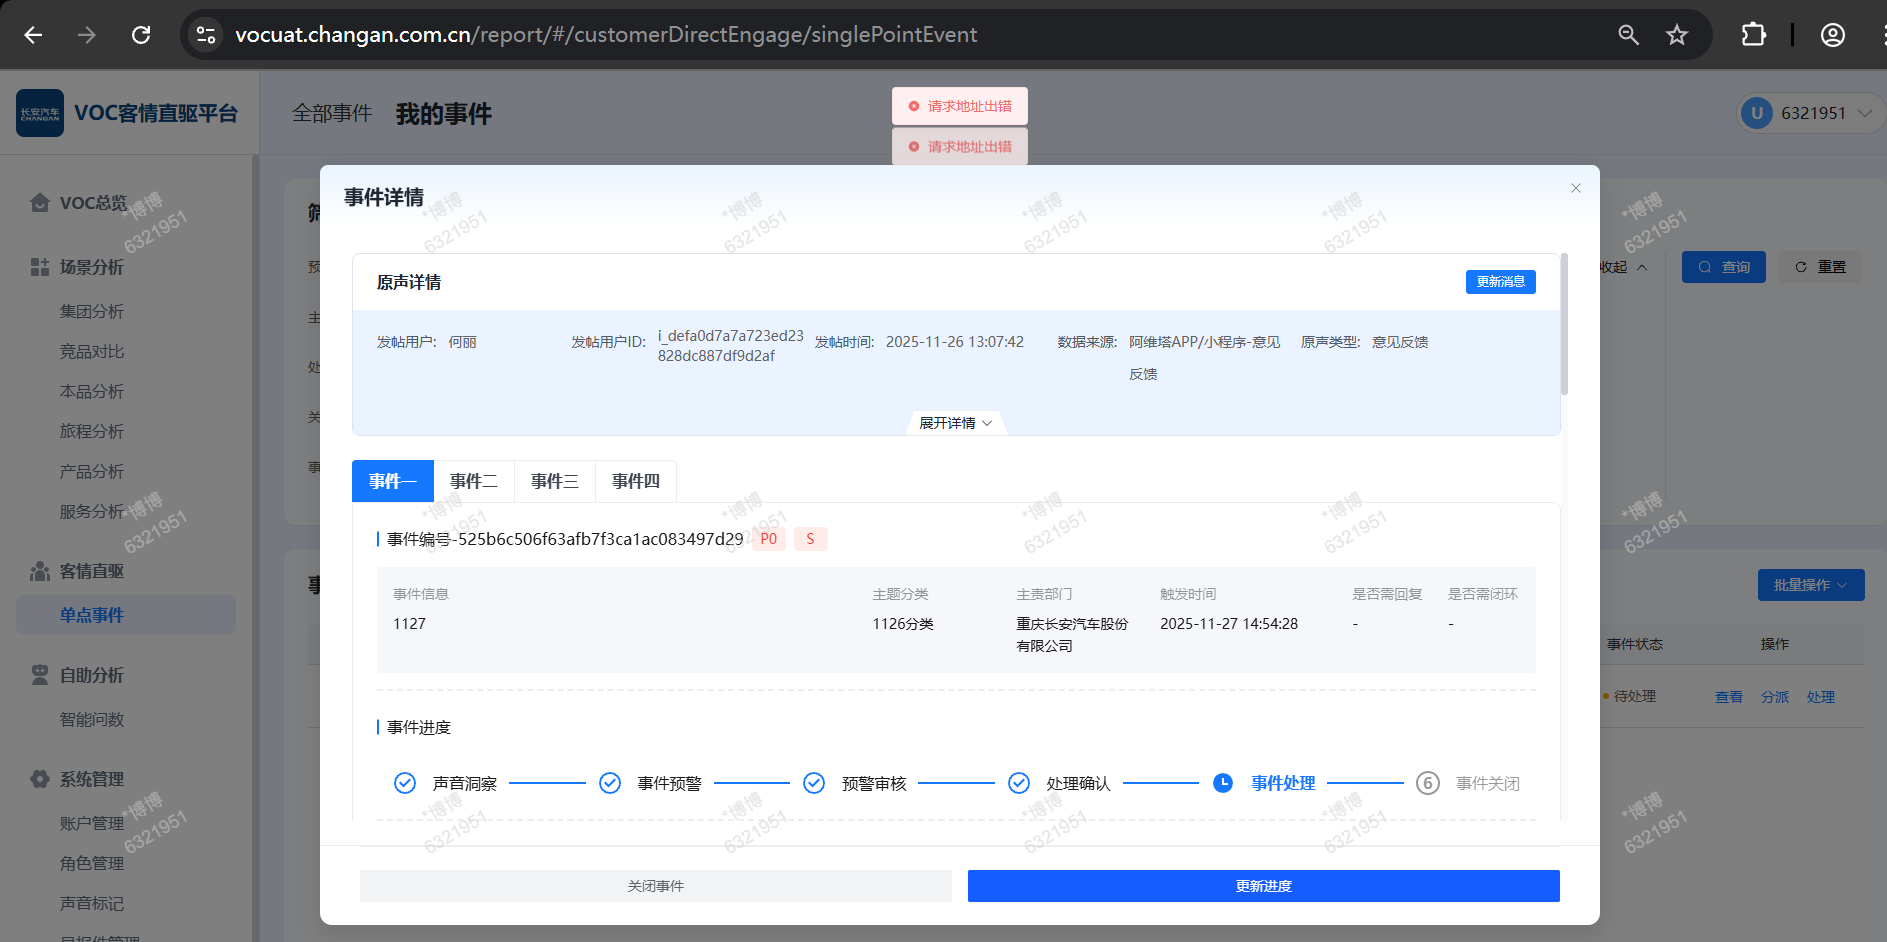Click the 事件处理 progress step
Screen dimensions: 1887x942
point(1282,783)
